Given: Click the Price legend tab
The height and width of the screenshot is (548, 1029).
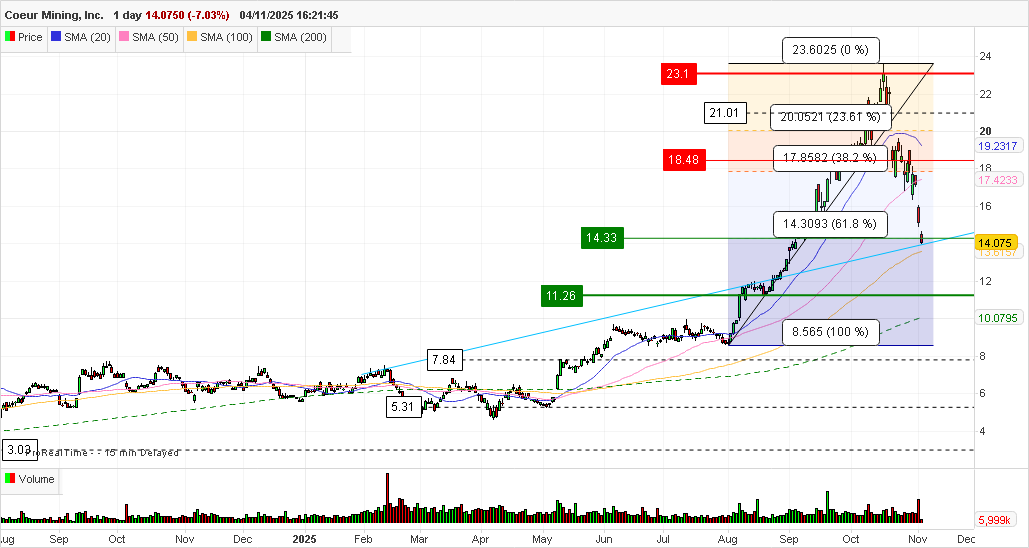Looking at the screenshot, I should pos(24,37).
